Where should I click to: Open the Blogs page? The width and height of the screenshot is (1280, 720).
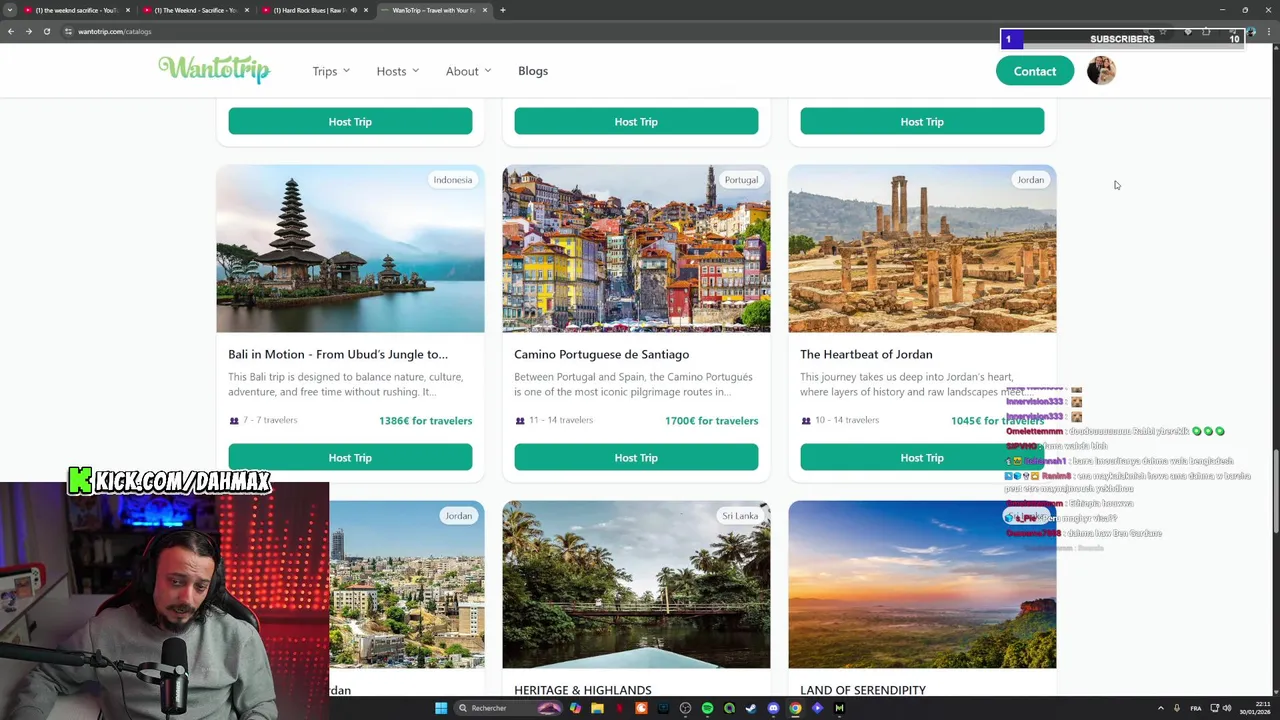533,71
